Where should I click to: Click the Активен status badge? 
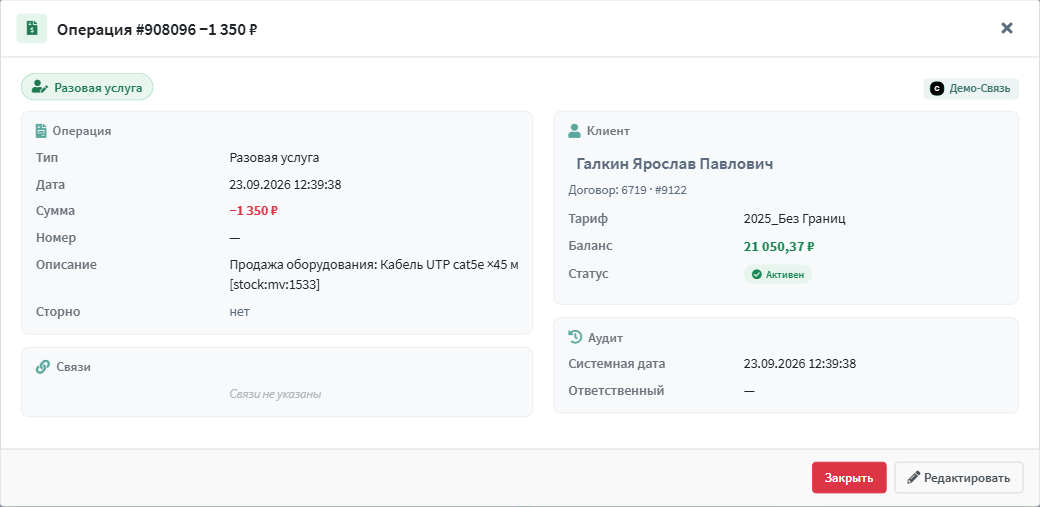pyautogui.click(x=777, y=274)
